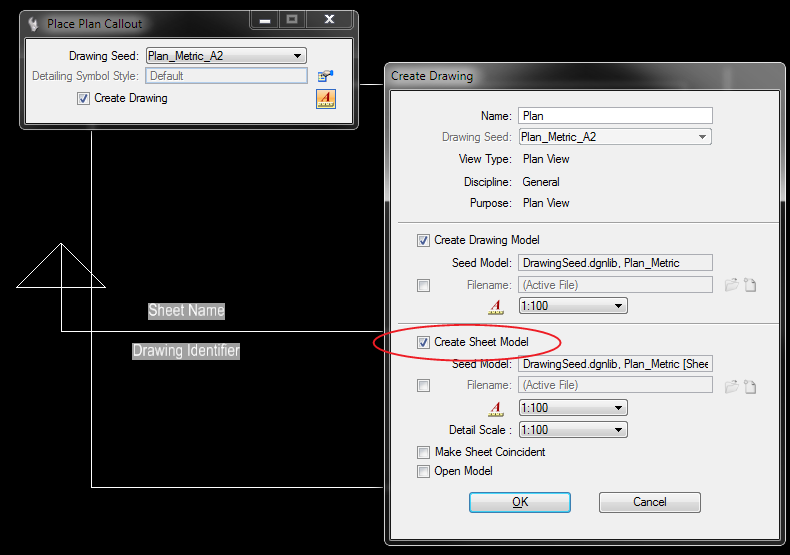Click the Create Drawing dialog title bar
Viewport: 790px width, 555px height.
click(x=584, y=76)
